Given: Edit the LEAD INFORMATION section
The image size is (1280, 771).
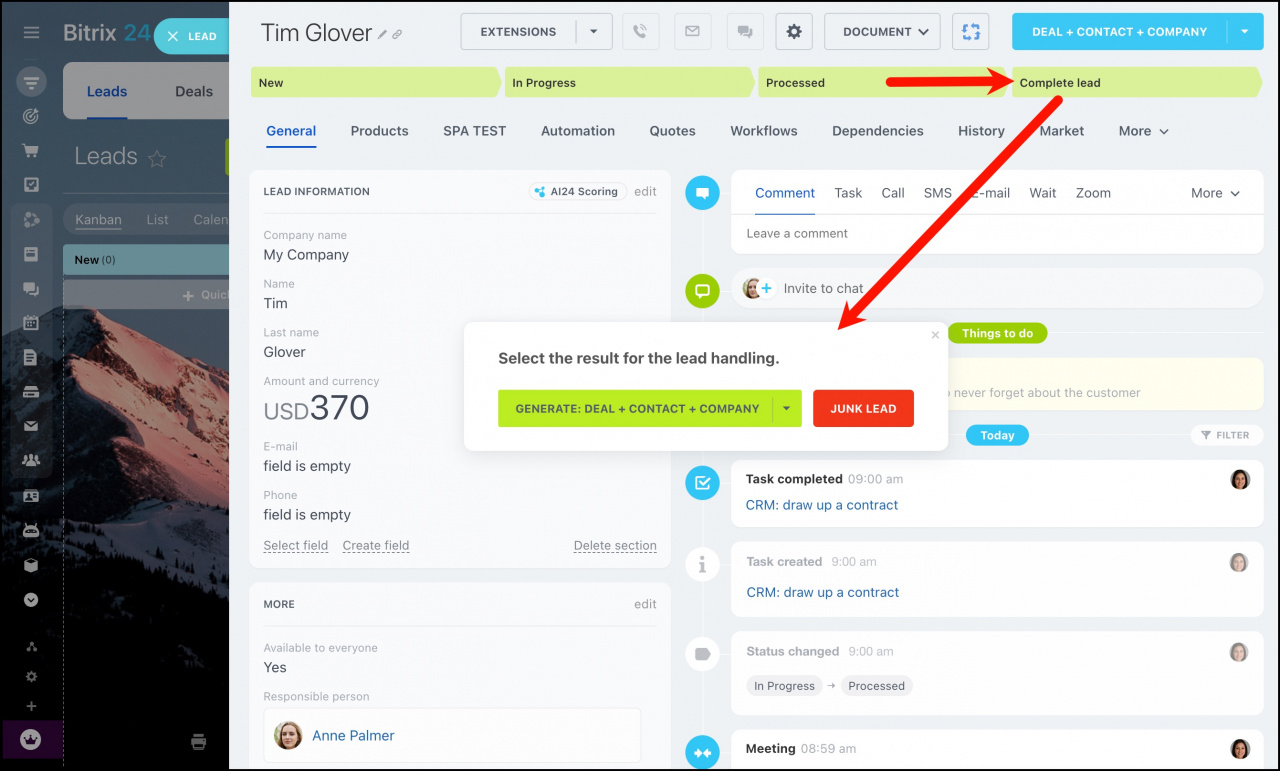Looking at the screenshot, I should 645,191.
